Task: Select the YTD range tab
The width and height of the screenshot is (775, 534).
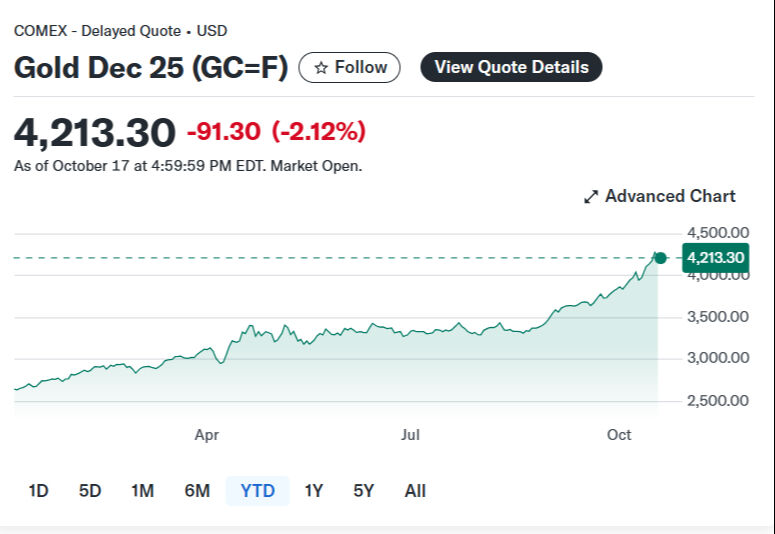Action: pos(257,491)
